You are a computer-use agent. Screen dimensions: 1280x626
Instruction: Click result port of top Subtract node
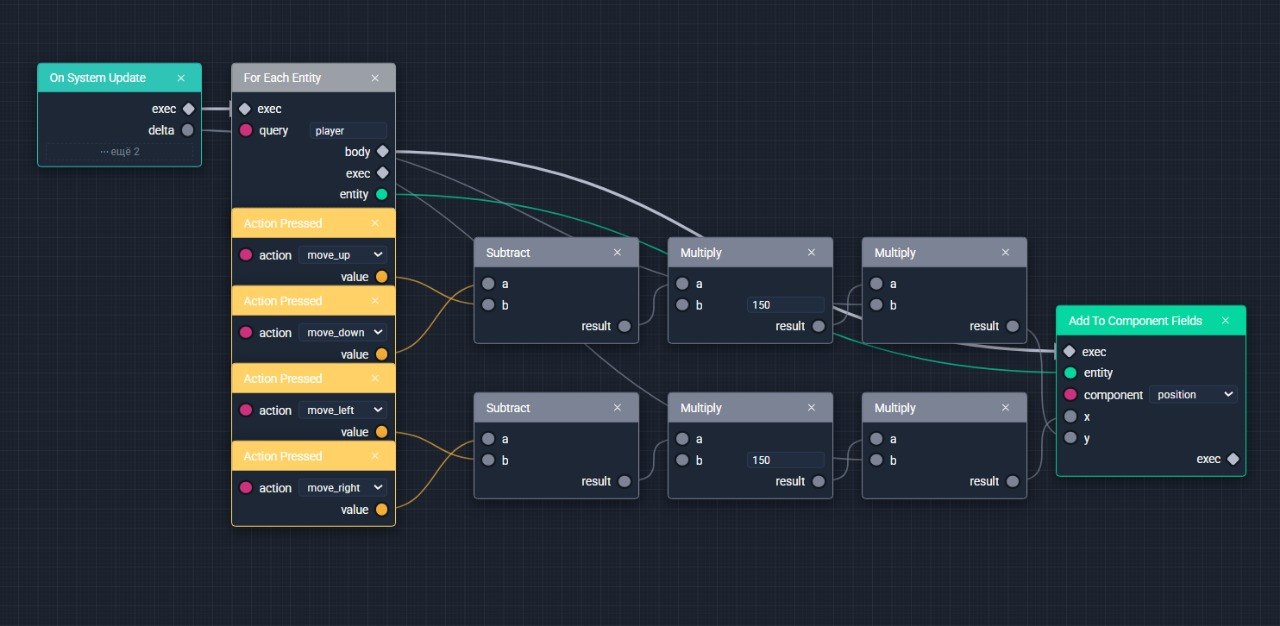pyautogui.click(x=624, y=326)
